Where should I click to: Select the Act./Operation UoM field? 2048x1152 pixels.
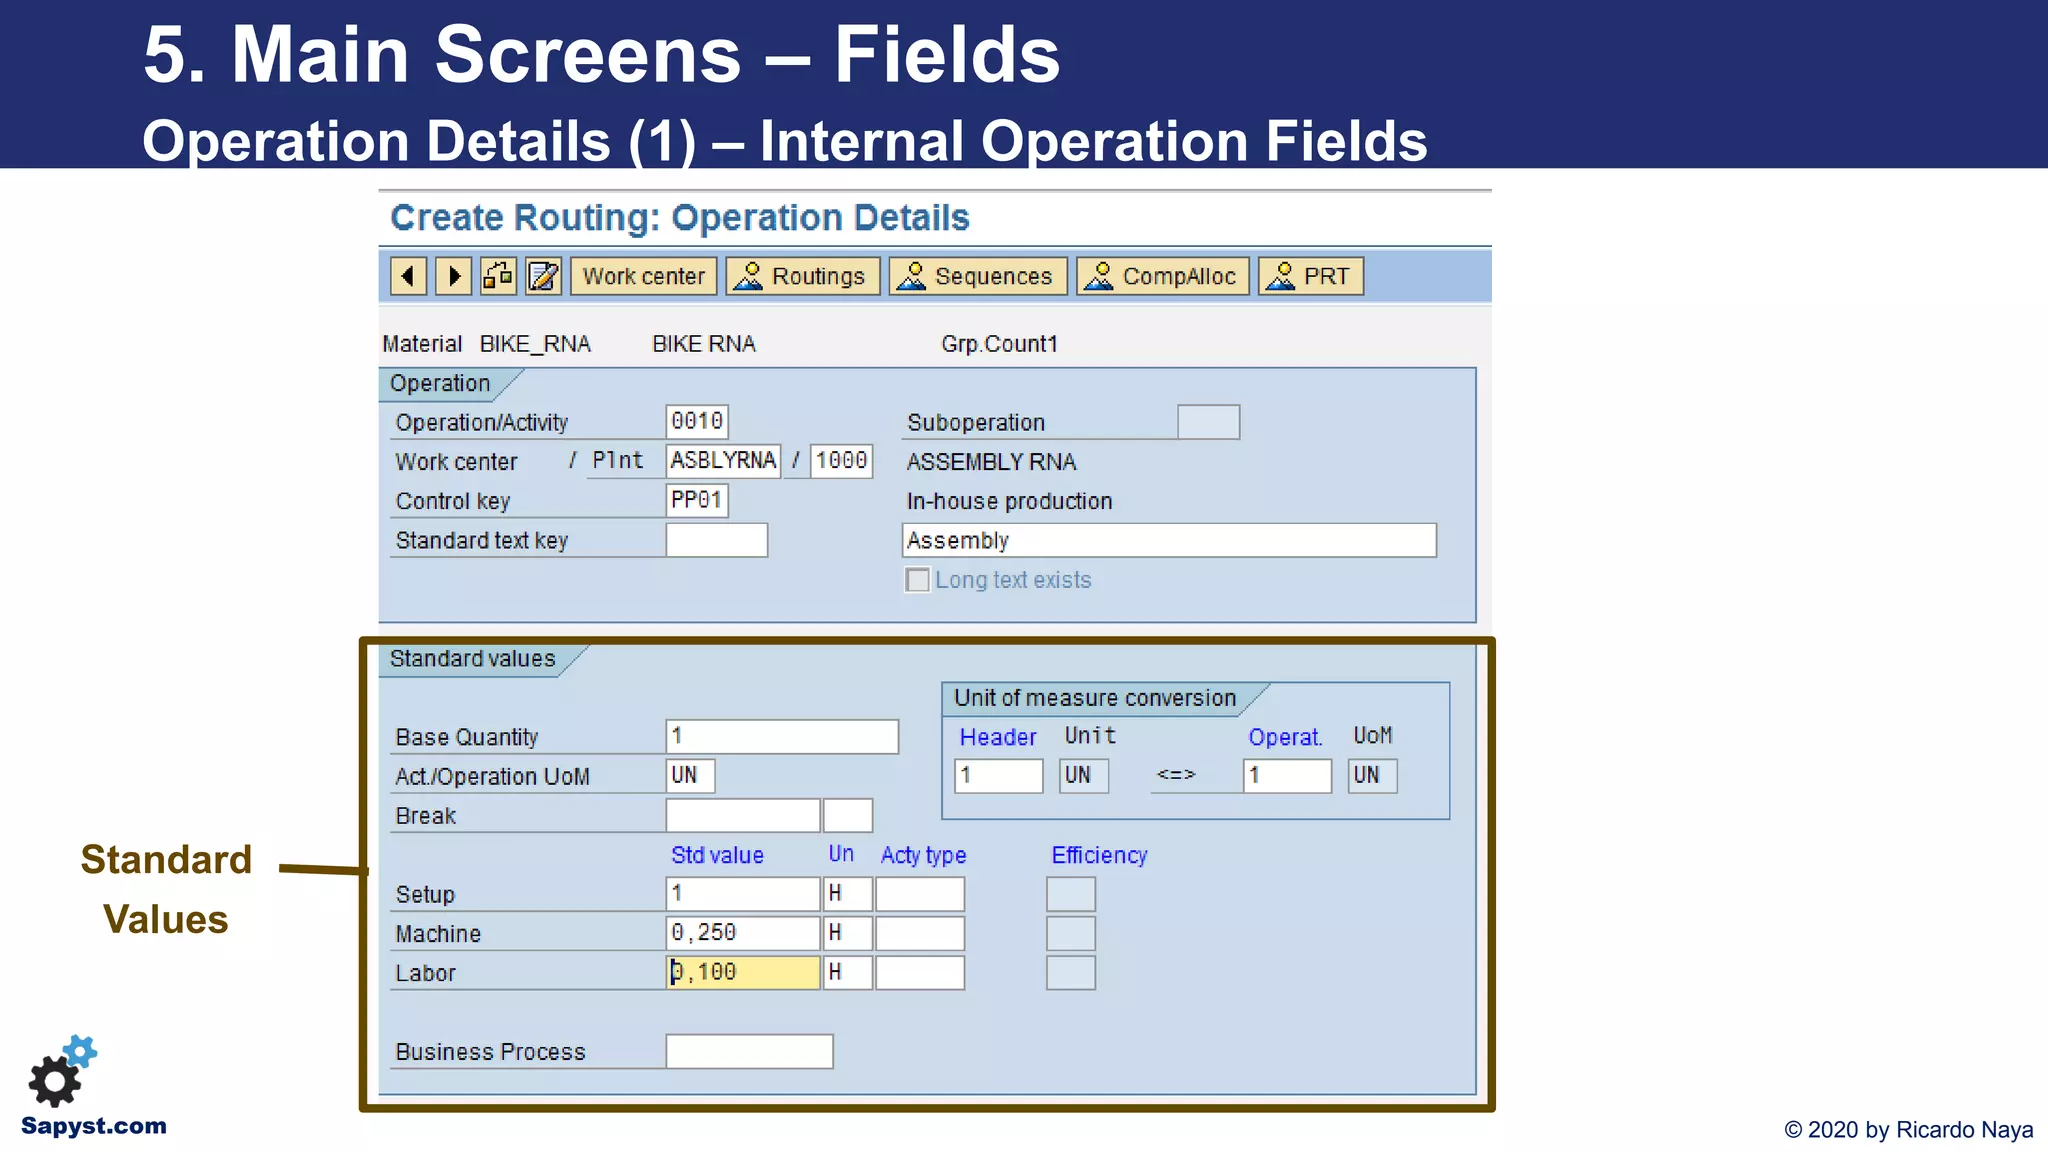pyautogui.click(x=690, y=776)
